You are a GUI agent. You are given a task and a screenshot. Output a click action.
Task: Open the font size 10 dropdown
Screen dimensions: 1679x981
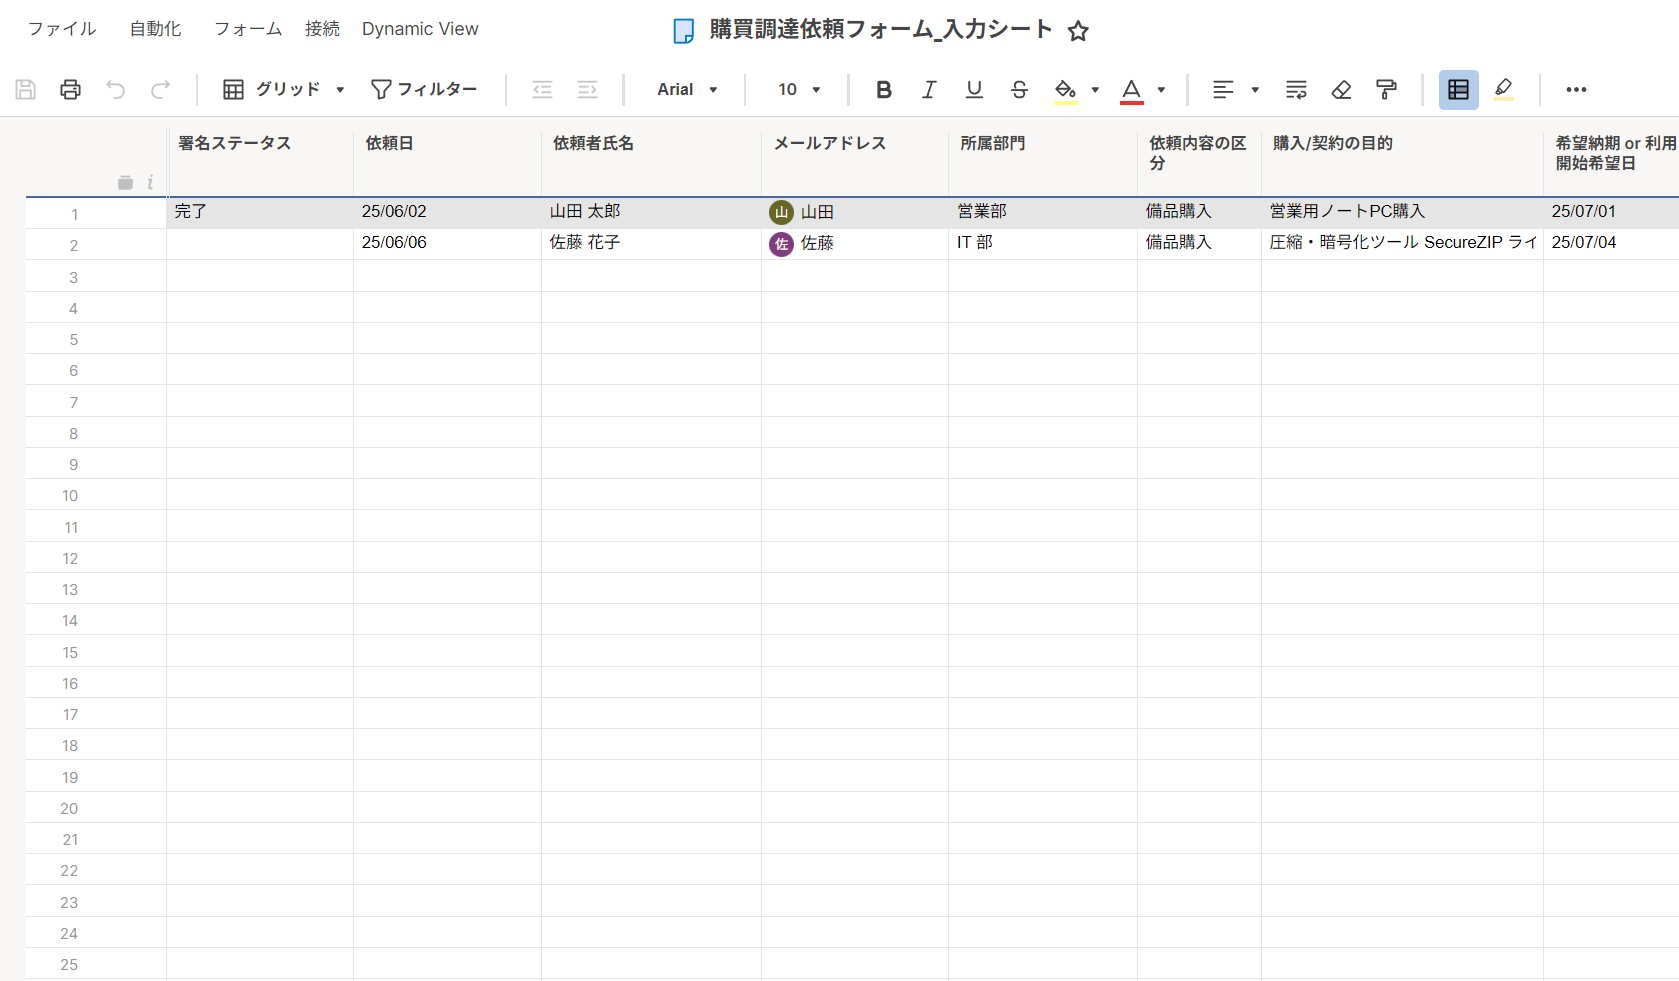[799, 89]
